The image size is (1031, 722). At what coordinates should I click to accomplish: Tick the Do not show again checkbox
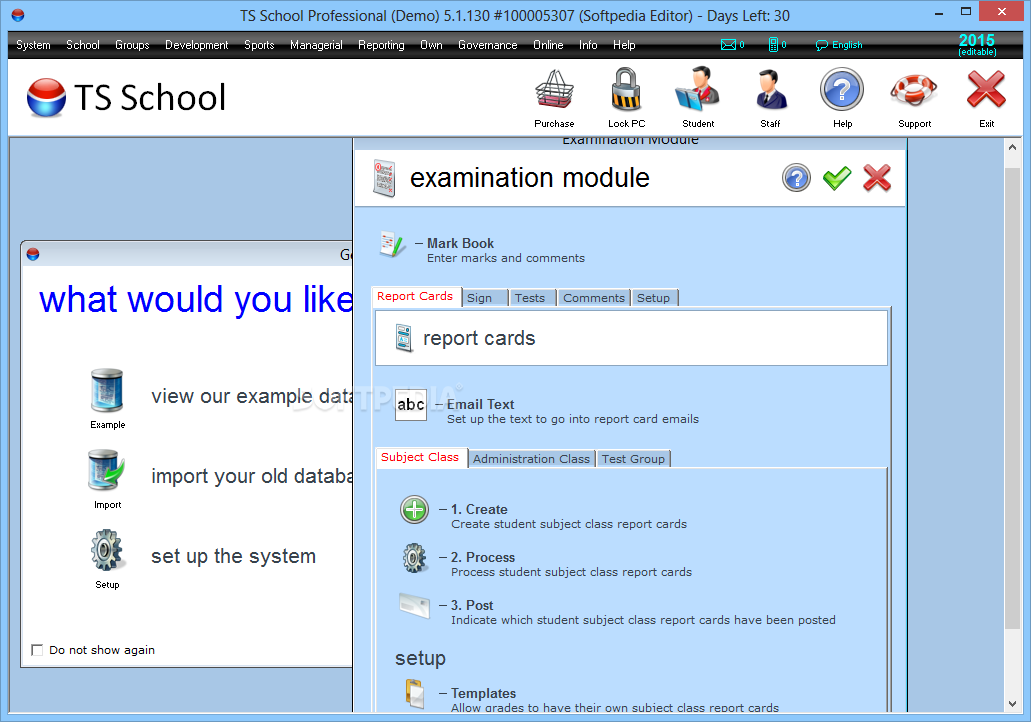[37, 650]
